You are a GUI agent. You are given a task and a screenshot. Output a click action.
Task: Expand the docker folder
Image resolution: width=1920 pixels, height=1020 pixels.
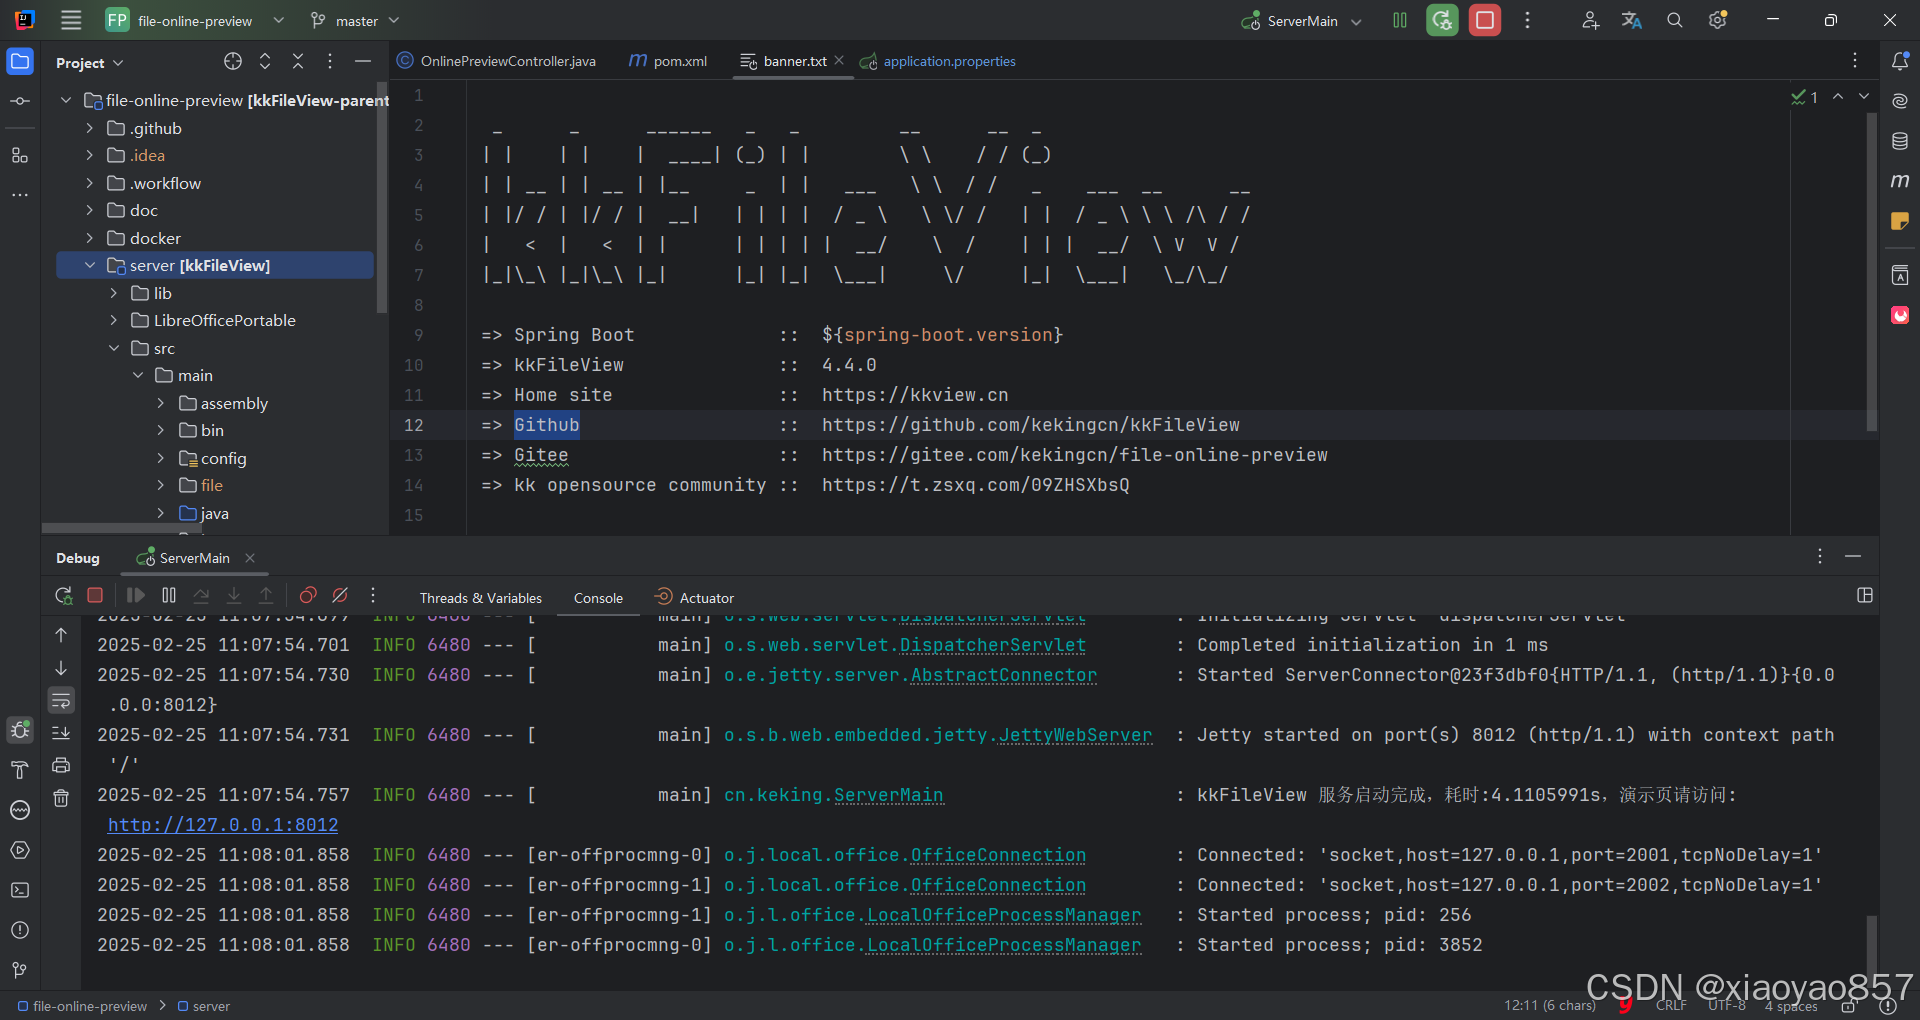pos(89,238)
